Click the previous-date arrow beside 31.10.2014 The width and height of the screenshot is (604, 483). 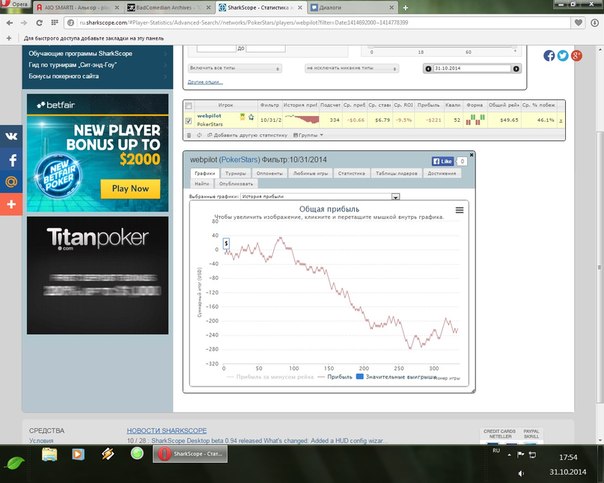pos(428,69)
